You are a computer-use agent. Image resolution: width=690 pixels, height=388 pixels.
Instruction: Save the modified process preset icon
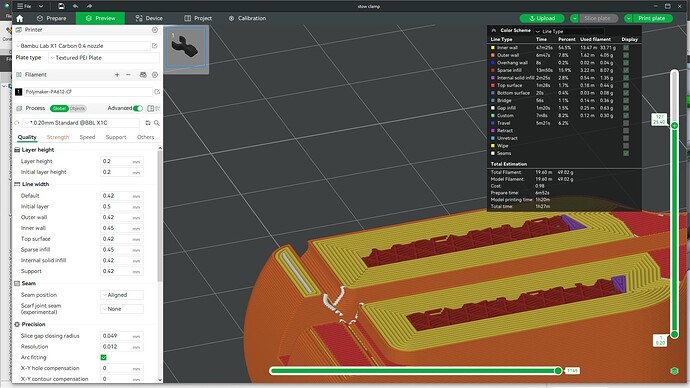point(148,123)
